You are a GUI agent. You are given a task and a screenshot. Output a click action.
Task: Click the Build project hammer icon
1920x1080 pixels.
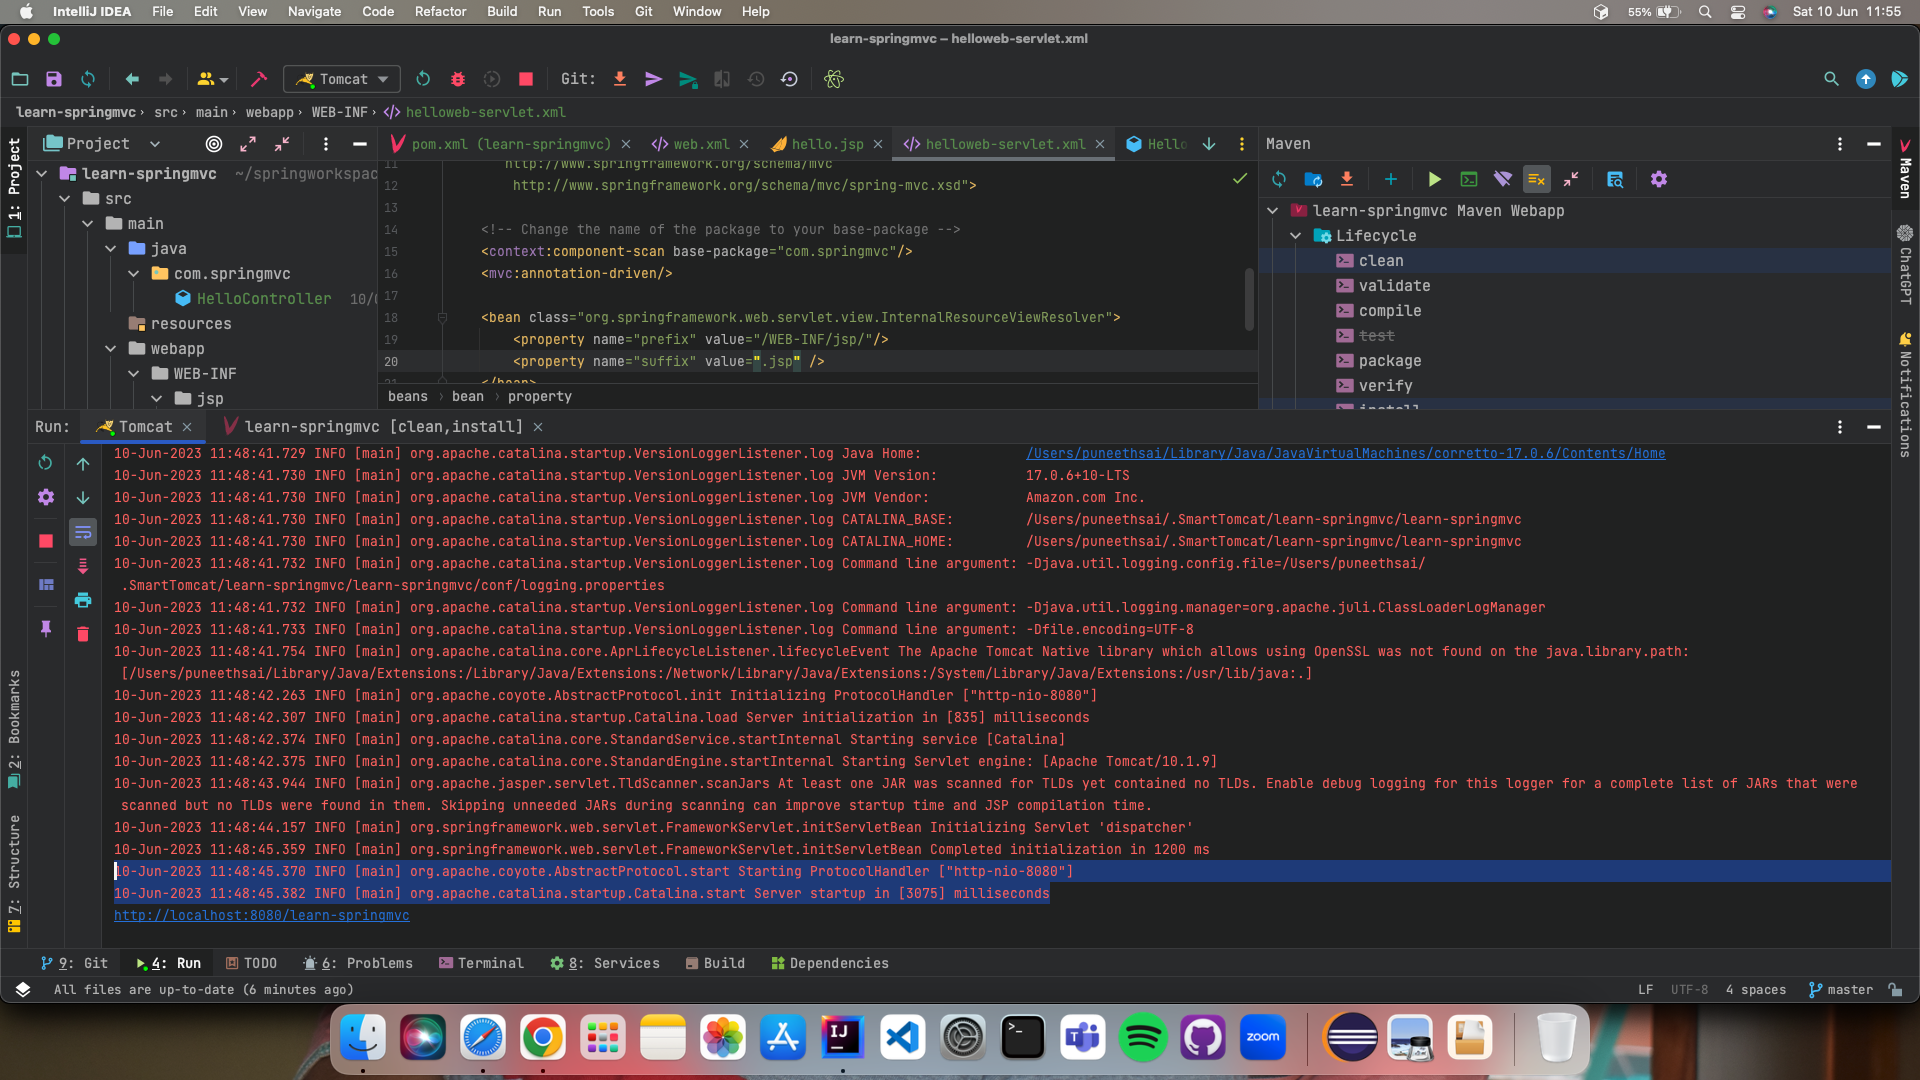259,79
